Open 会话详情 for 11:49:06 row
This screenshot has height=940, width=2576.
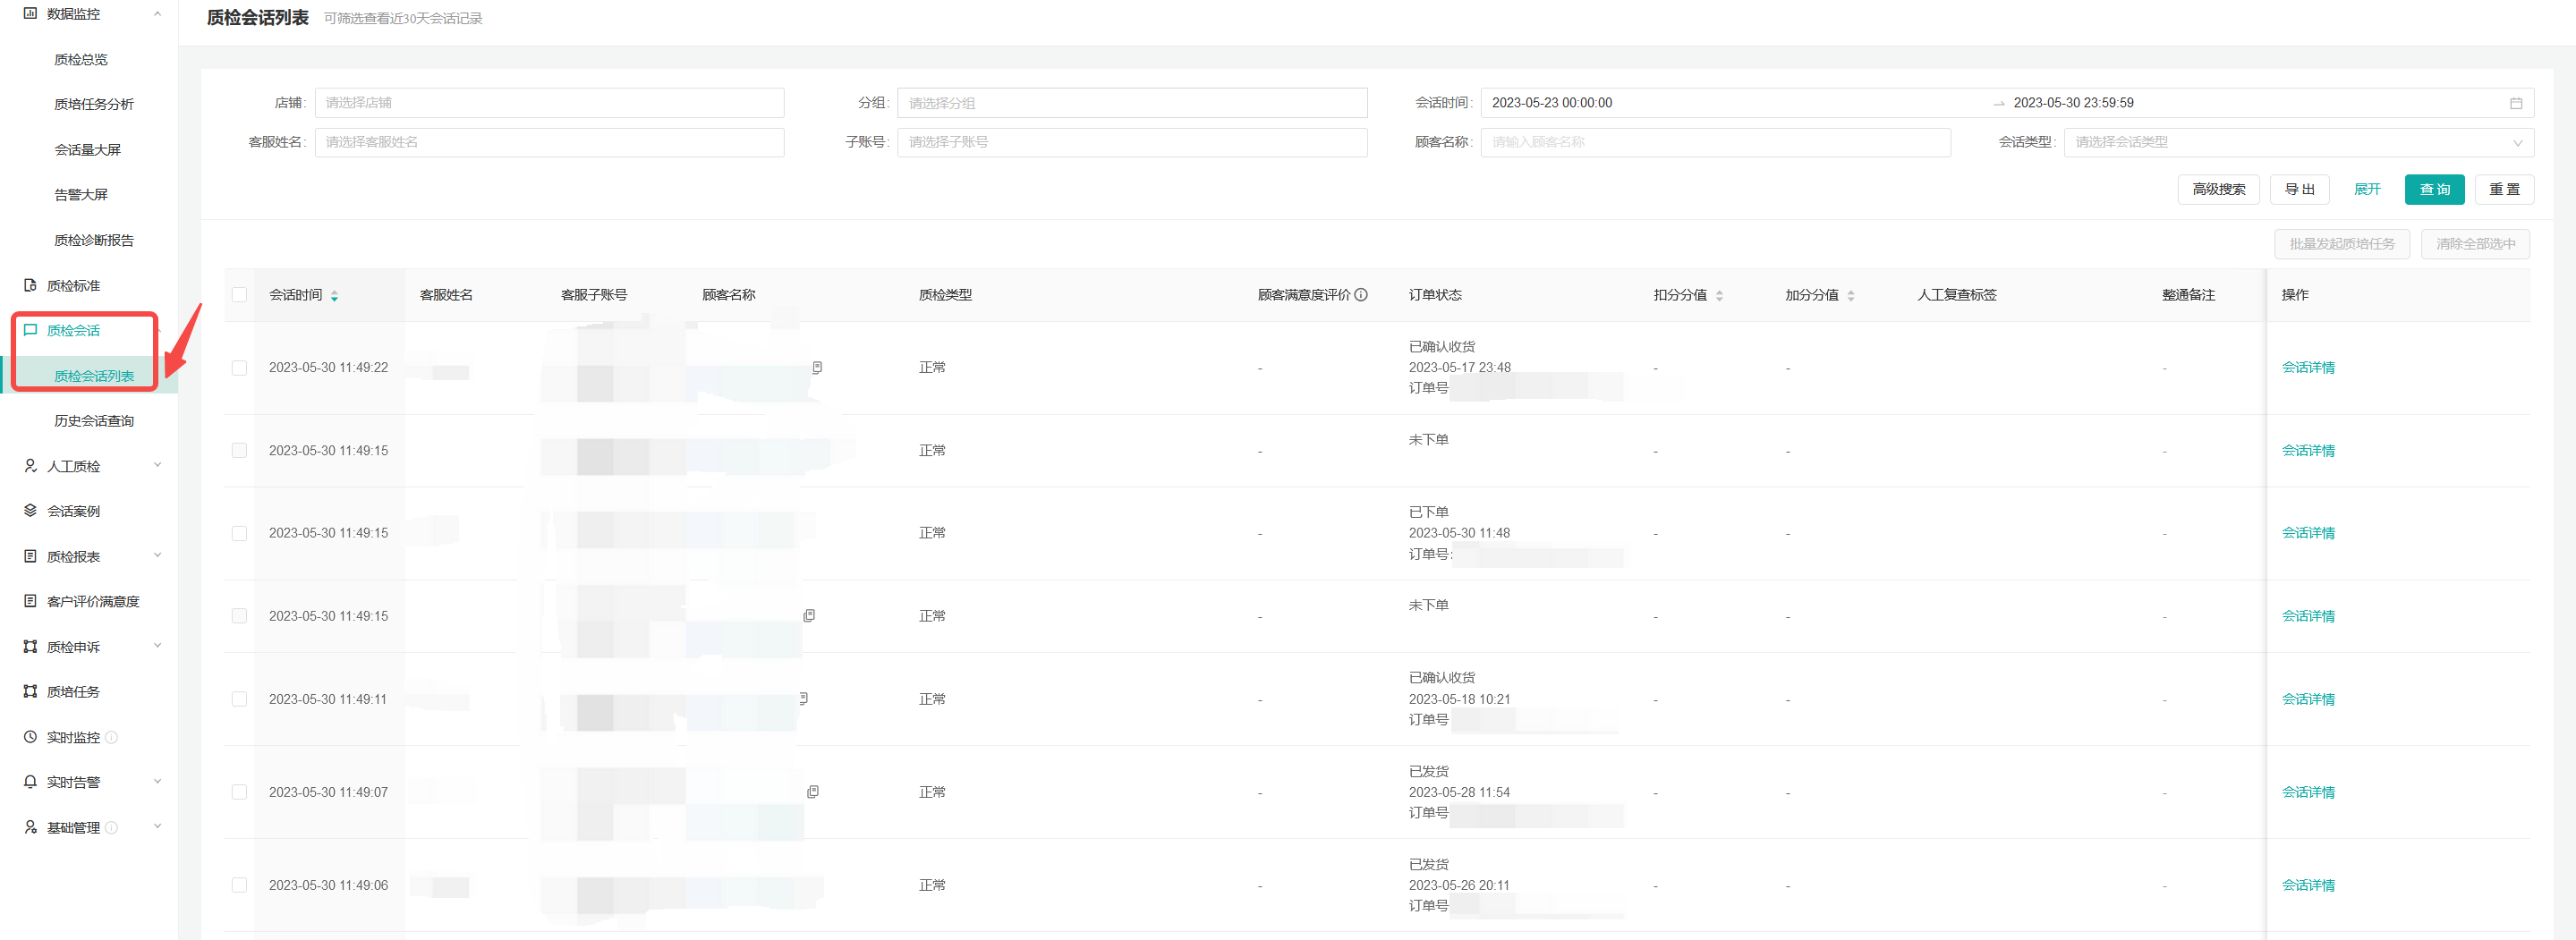2308,885
